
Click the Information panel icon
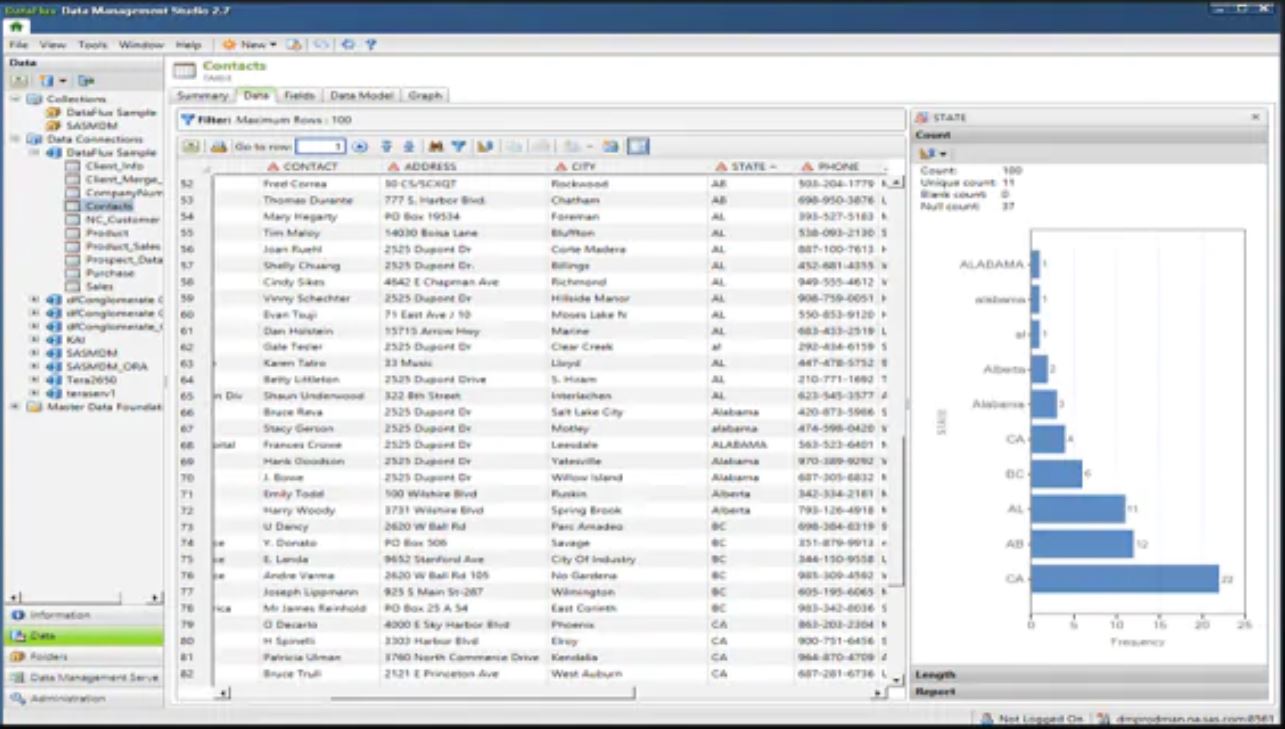pyautogui.click(x=17, y=615)
